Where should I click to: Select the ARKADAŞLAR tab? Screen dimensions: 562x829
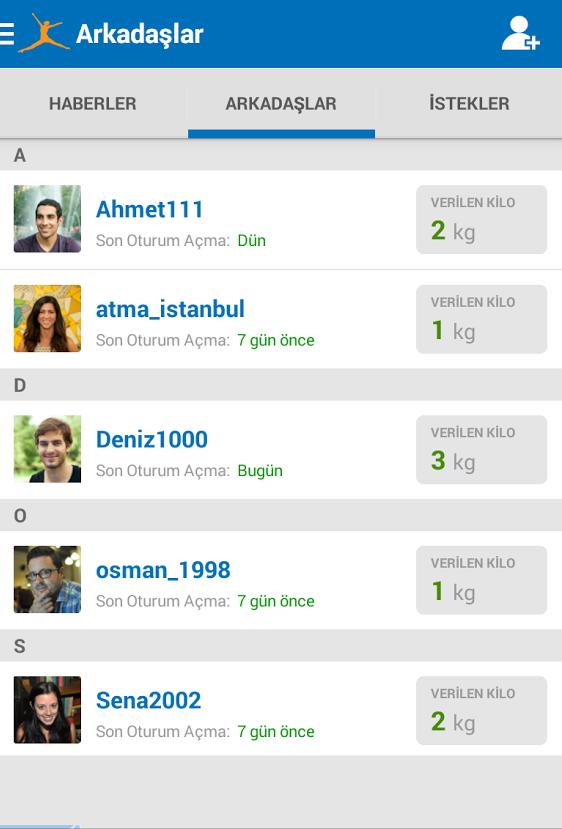pyautogui.click(x=281, y=103)
